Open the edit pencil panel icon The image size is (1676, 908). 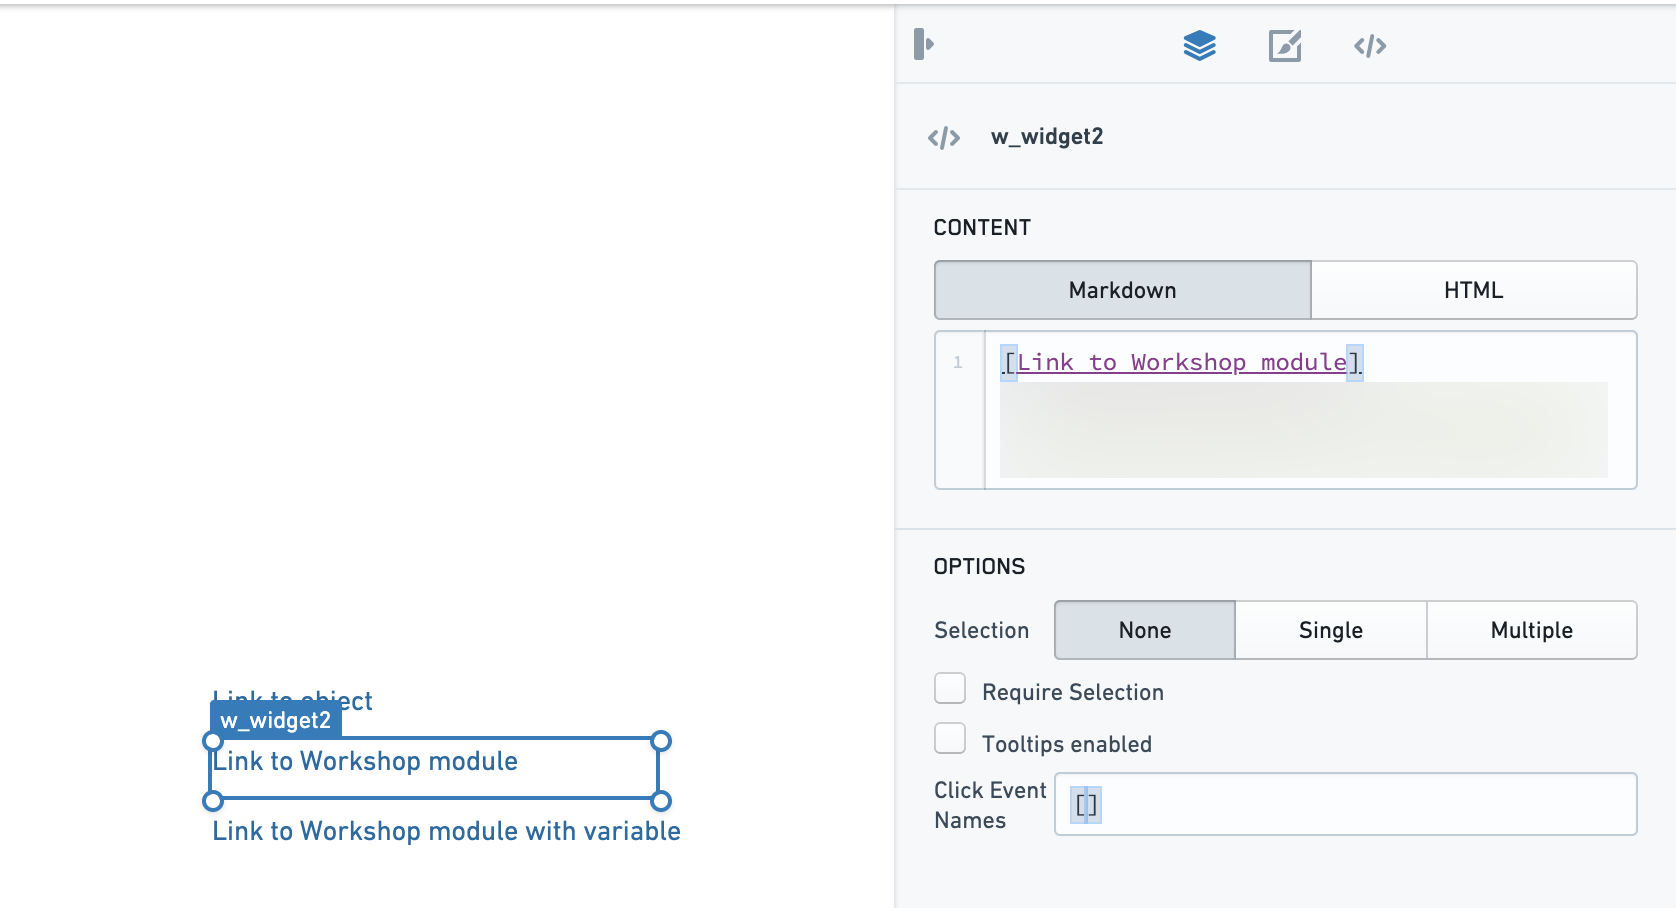coord(1285,45)
